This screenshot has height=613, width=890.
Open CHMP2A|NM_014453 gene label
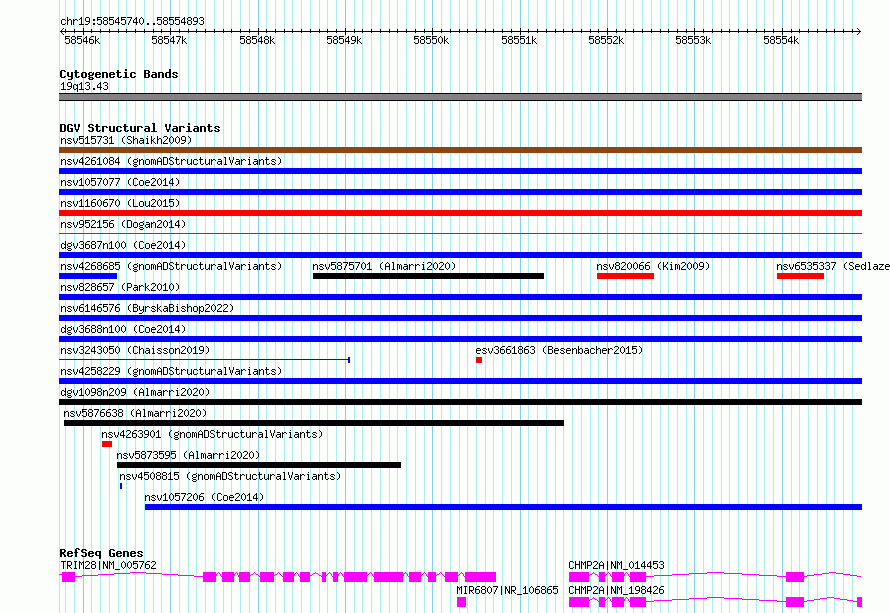616,565
